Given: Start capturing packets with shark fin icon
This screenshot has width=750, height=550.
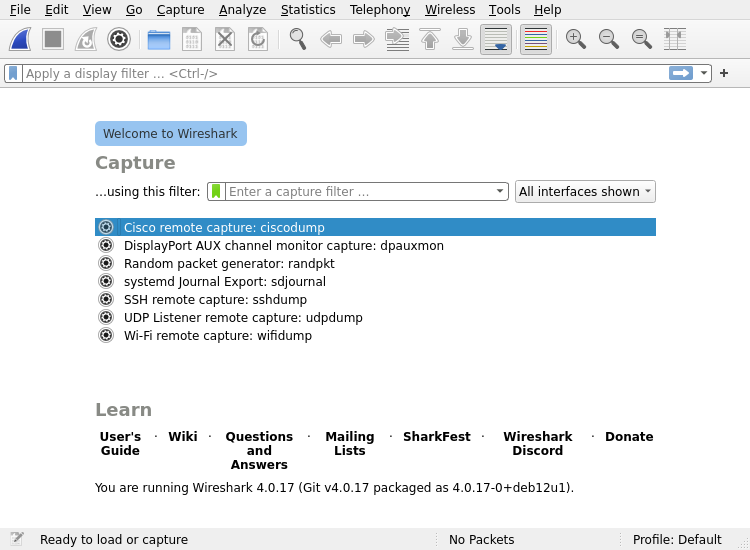Looking at the screenshot, I should (x=21, y=39).
